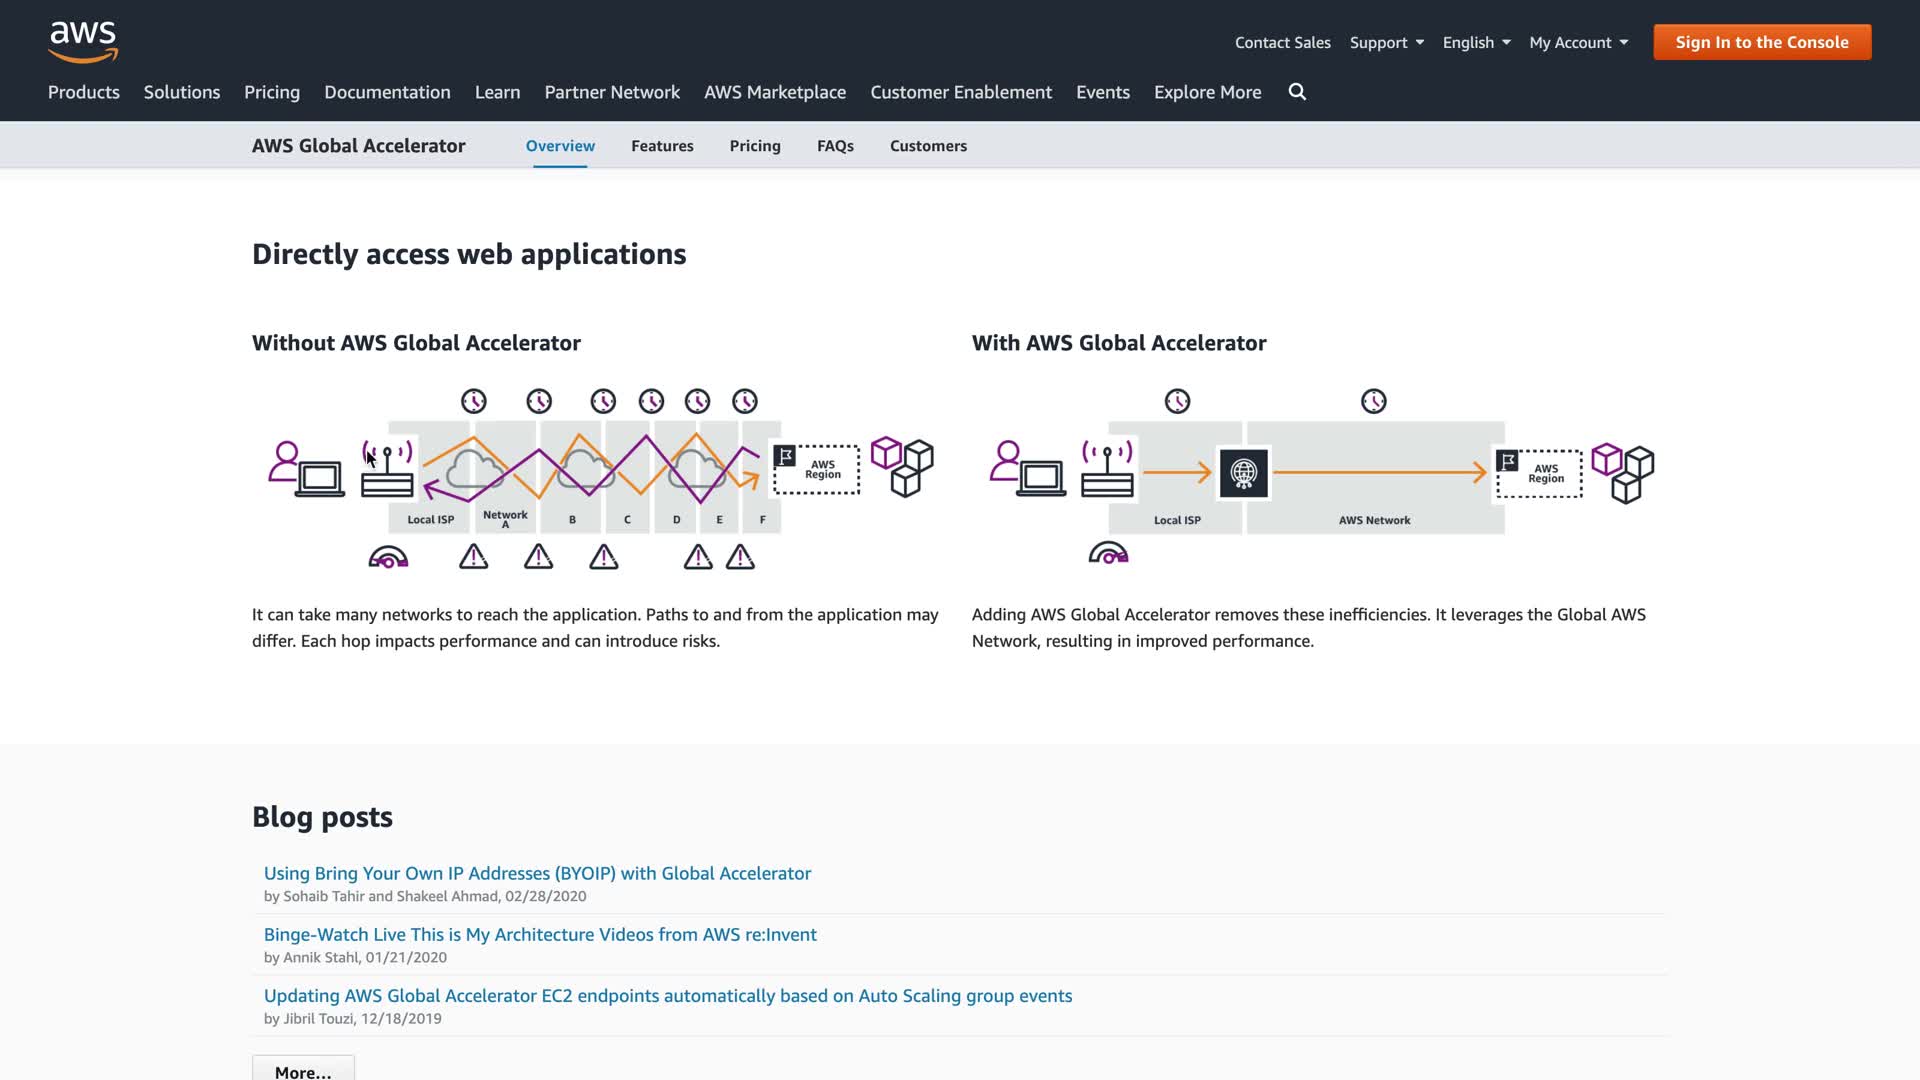Open the English language dropdown
The width and height of the screenshot is (1920, 1080).
1476,42
